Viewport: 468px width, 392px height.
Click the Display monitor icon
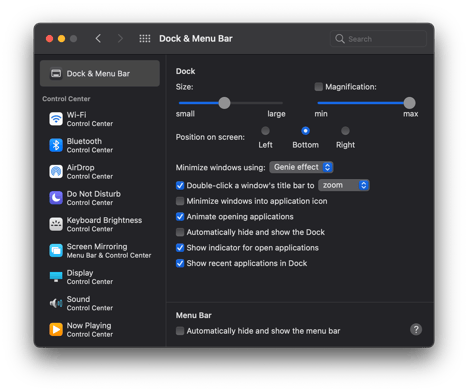56,277
